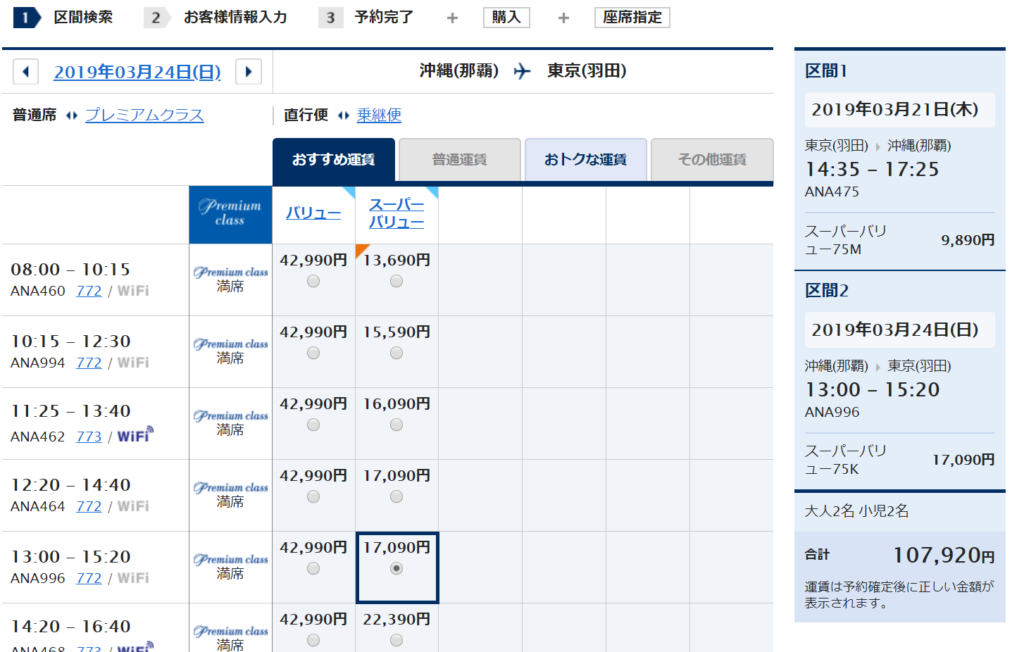Click Premium class logo for ANA460 row

point(231,271)
